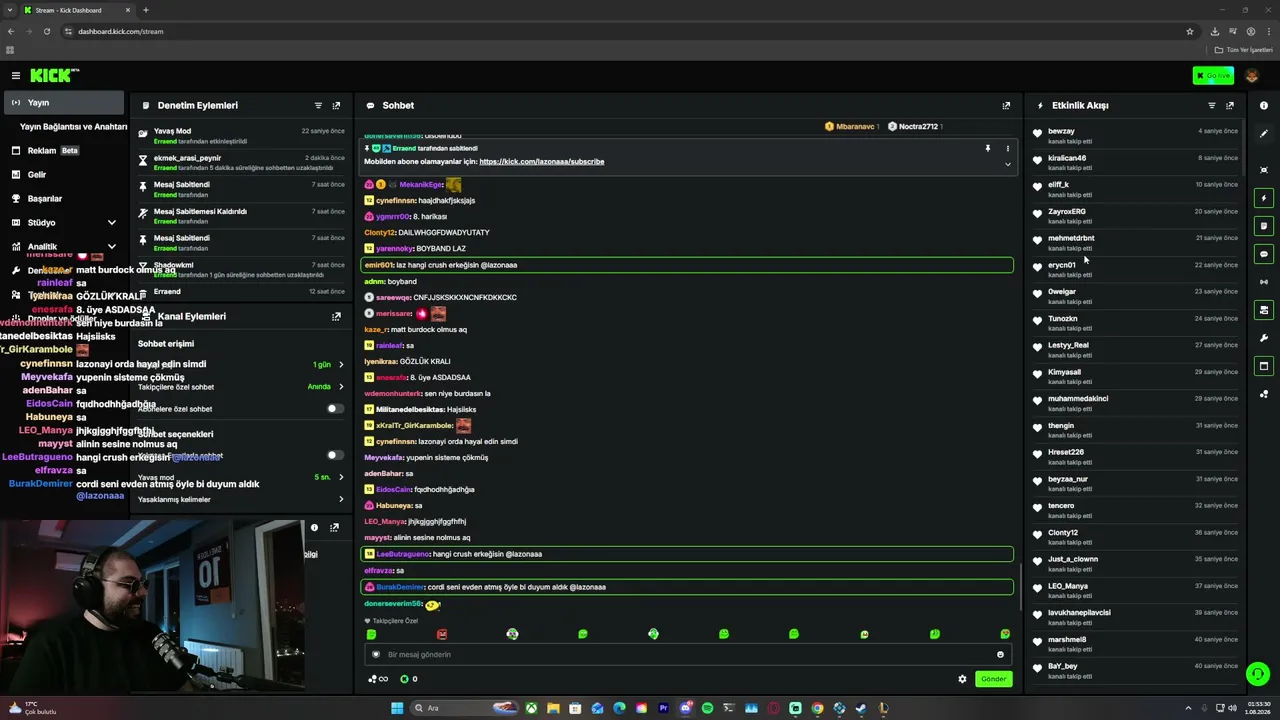Open the emoji picker in message box
Viewport: 1280px width, 720px height.
1000,654
